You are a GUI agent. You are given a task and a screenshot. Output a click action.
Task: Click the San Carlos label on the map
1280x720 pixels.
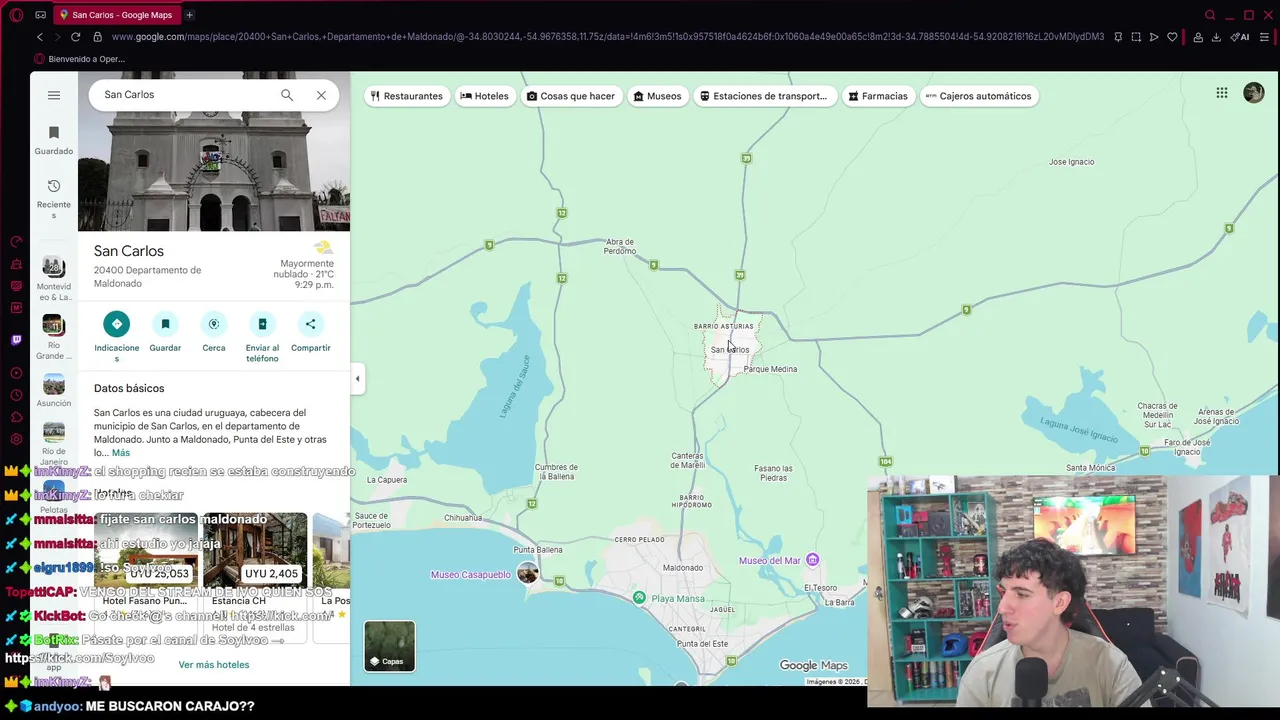click(730, 350)
